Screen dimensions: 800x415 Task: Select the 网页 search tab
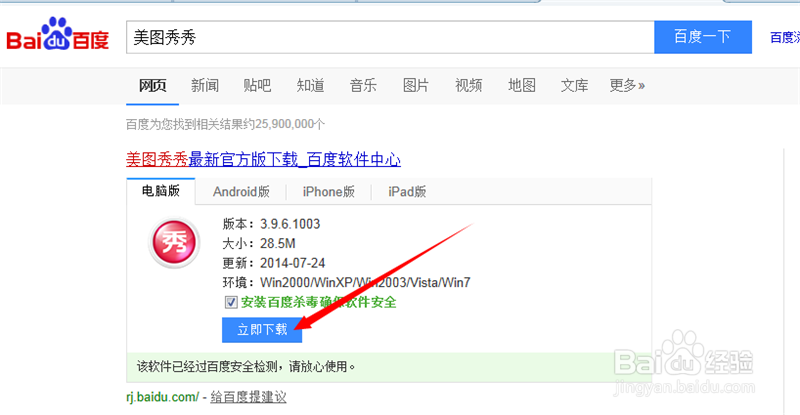[153, 85]
